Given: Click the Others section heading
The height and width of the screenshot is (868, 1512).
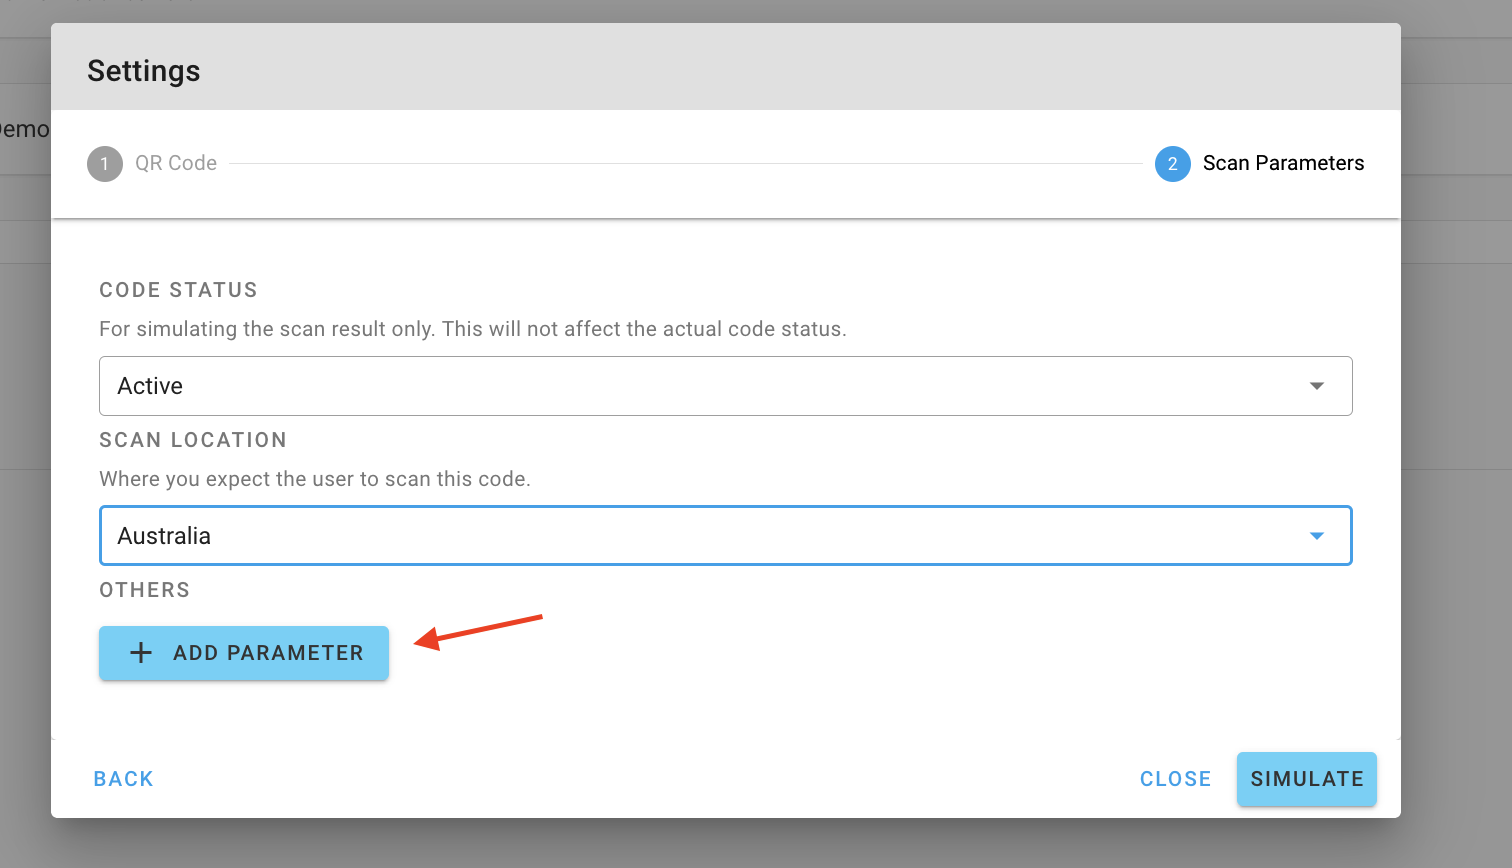Looking at the screenshot, I should coord(144,590).
